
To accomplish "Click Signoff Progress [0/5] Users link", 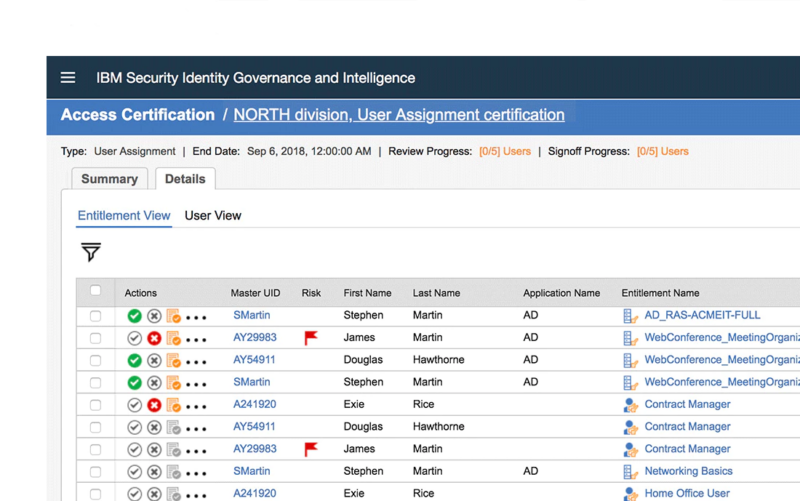I will [662, 152].
